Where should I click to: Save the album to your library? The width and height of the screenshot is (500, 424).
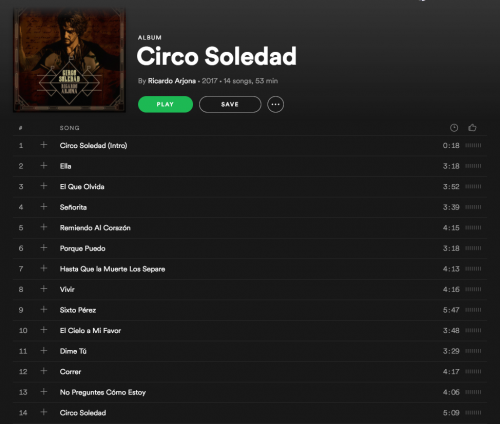coord(230,104)
